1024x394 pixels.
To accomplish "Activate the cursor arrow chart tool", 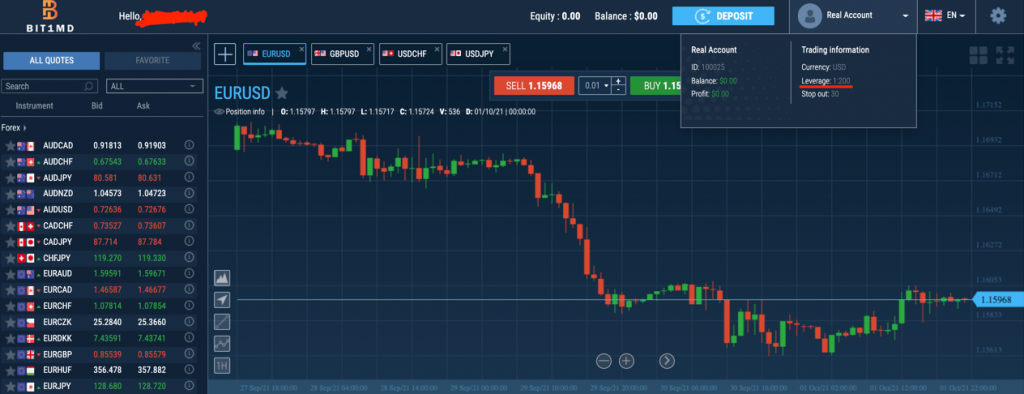I will tap(223, 300).
